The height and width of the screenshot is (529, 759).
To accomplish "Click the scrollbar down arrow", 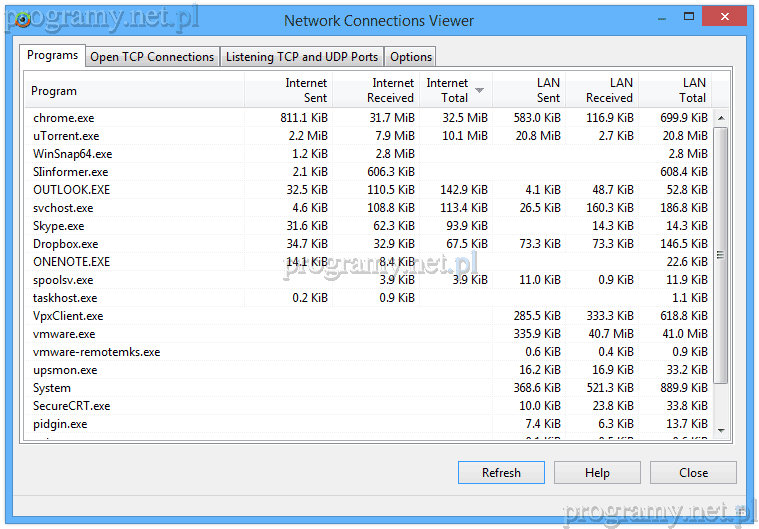I will [722, 429].
